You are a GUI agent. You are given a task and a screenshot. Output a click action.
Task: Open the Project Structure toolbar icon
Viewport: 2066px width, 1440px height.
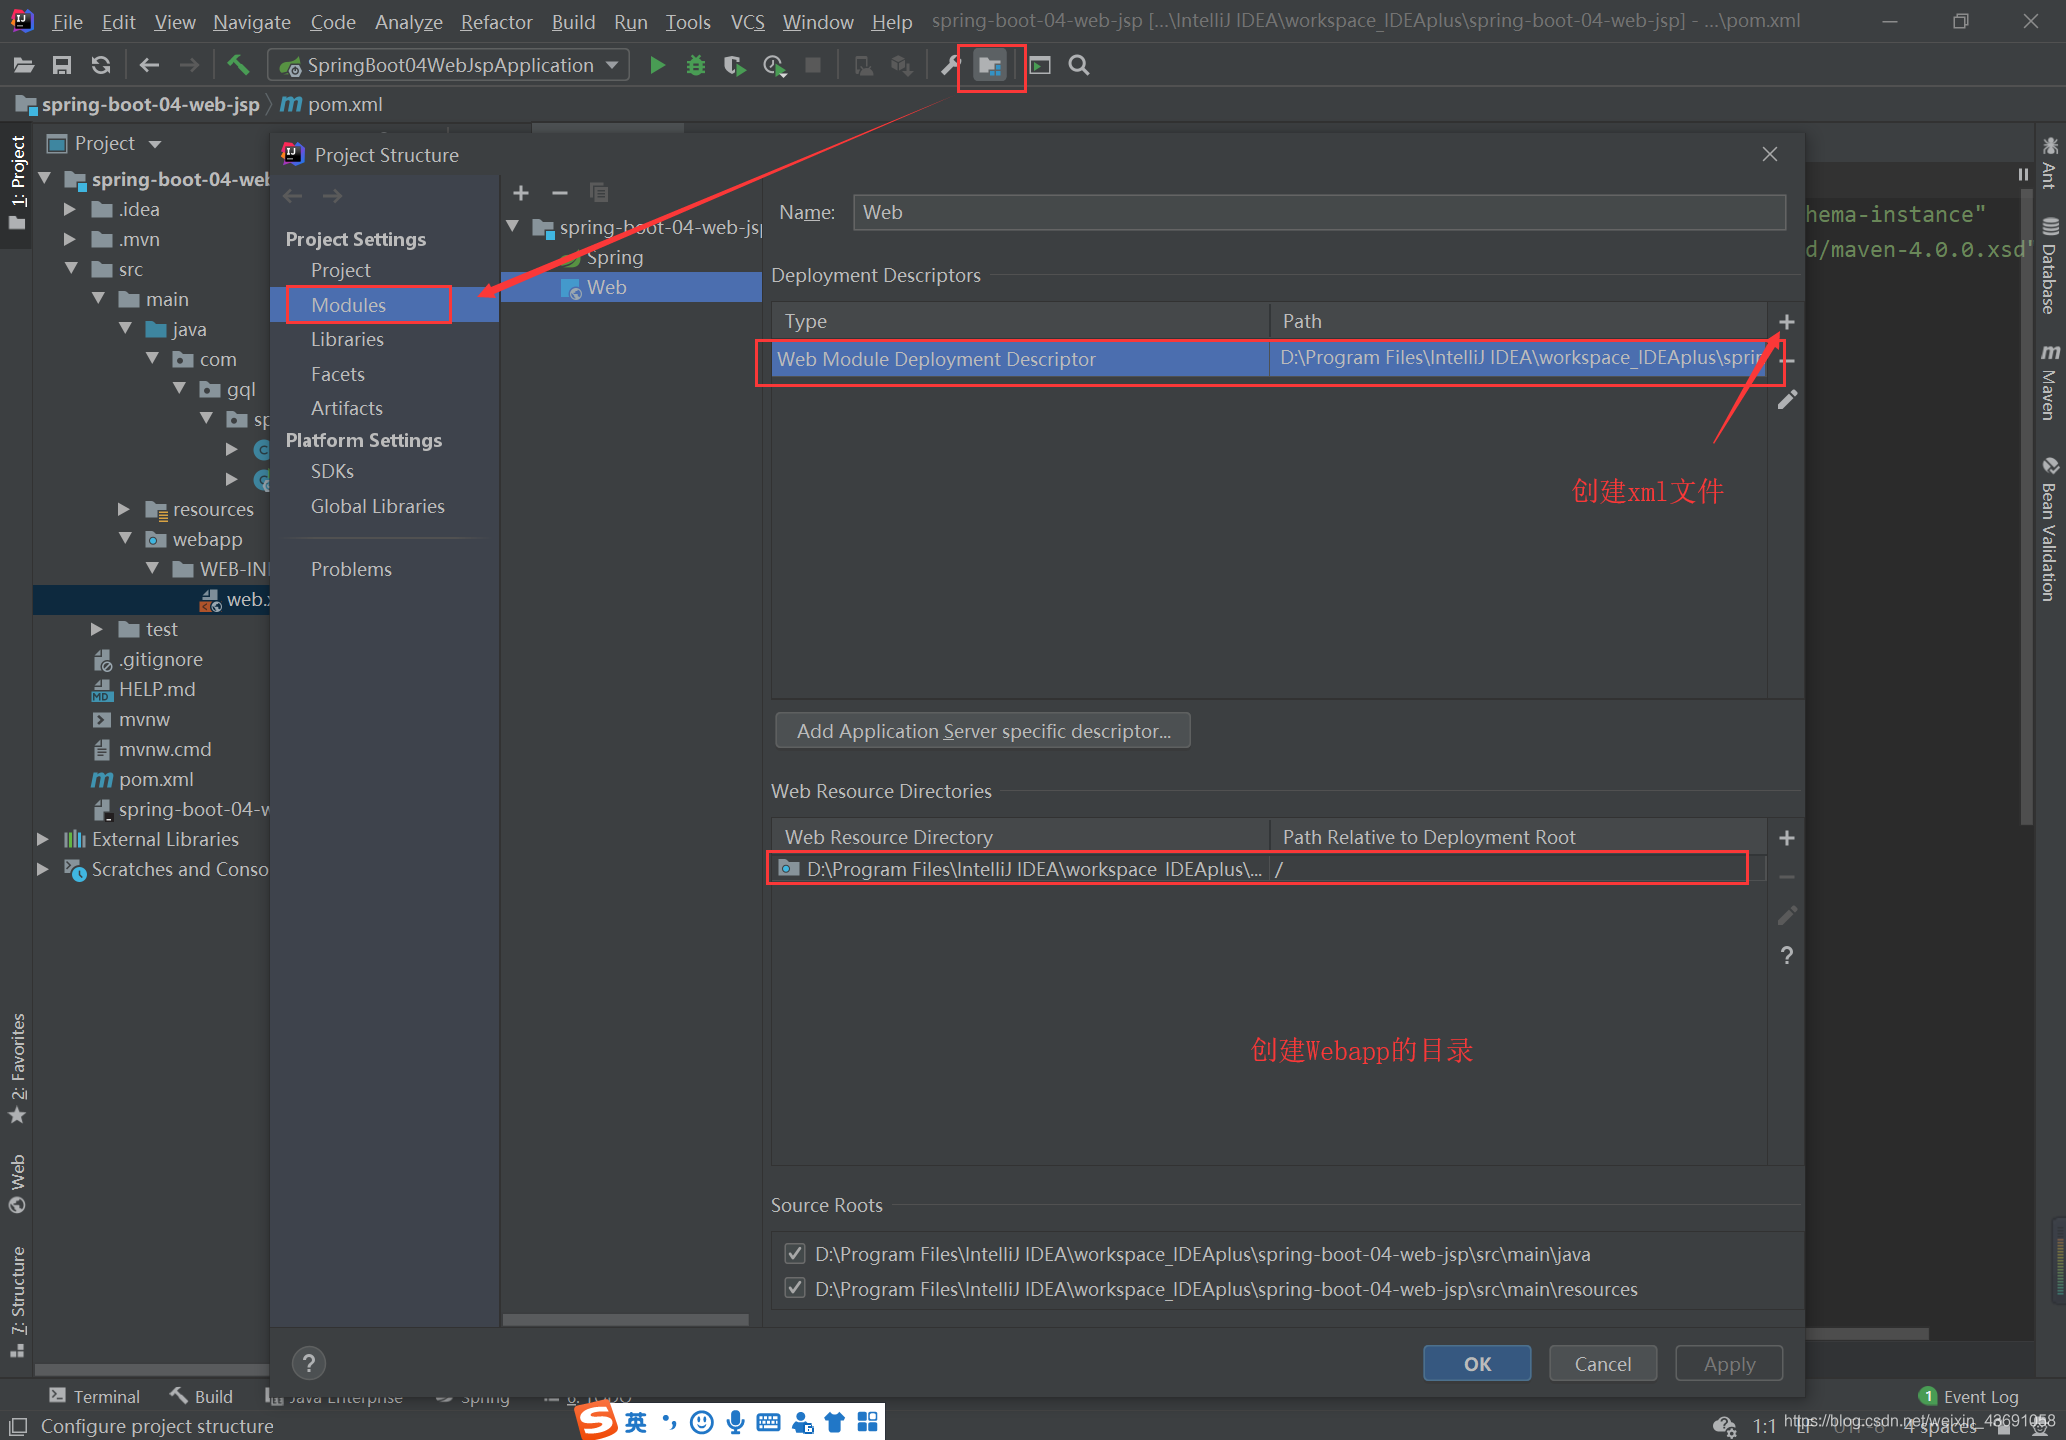[990, 66]
